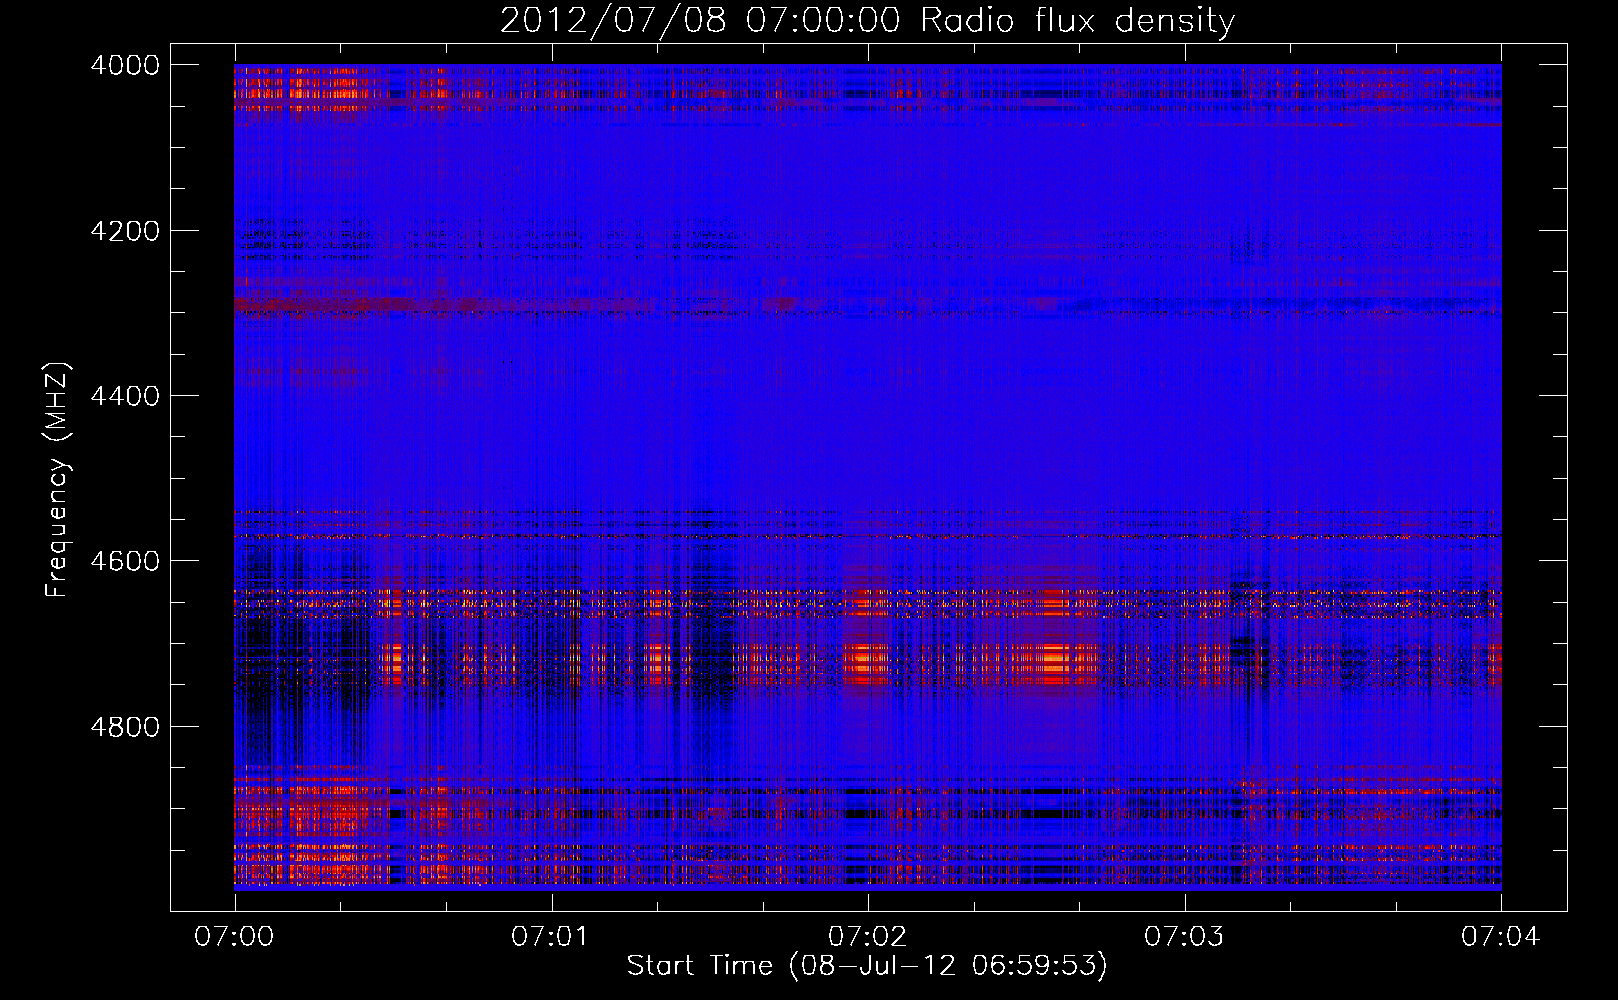Click the 'Start Time (08-Jul-12 06:59:53)' x-axis label

click(x=867, y=966)
